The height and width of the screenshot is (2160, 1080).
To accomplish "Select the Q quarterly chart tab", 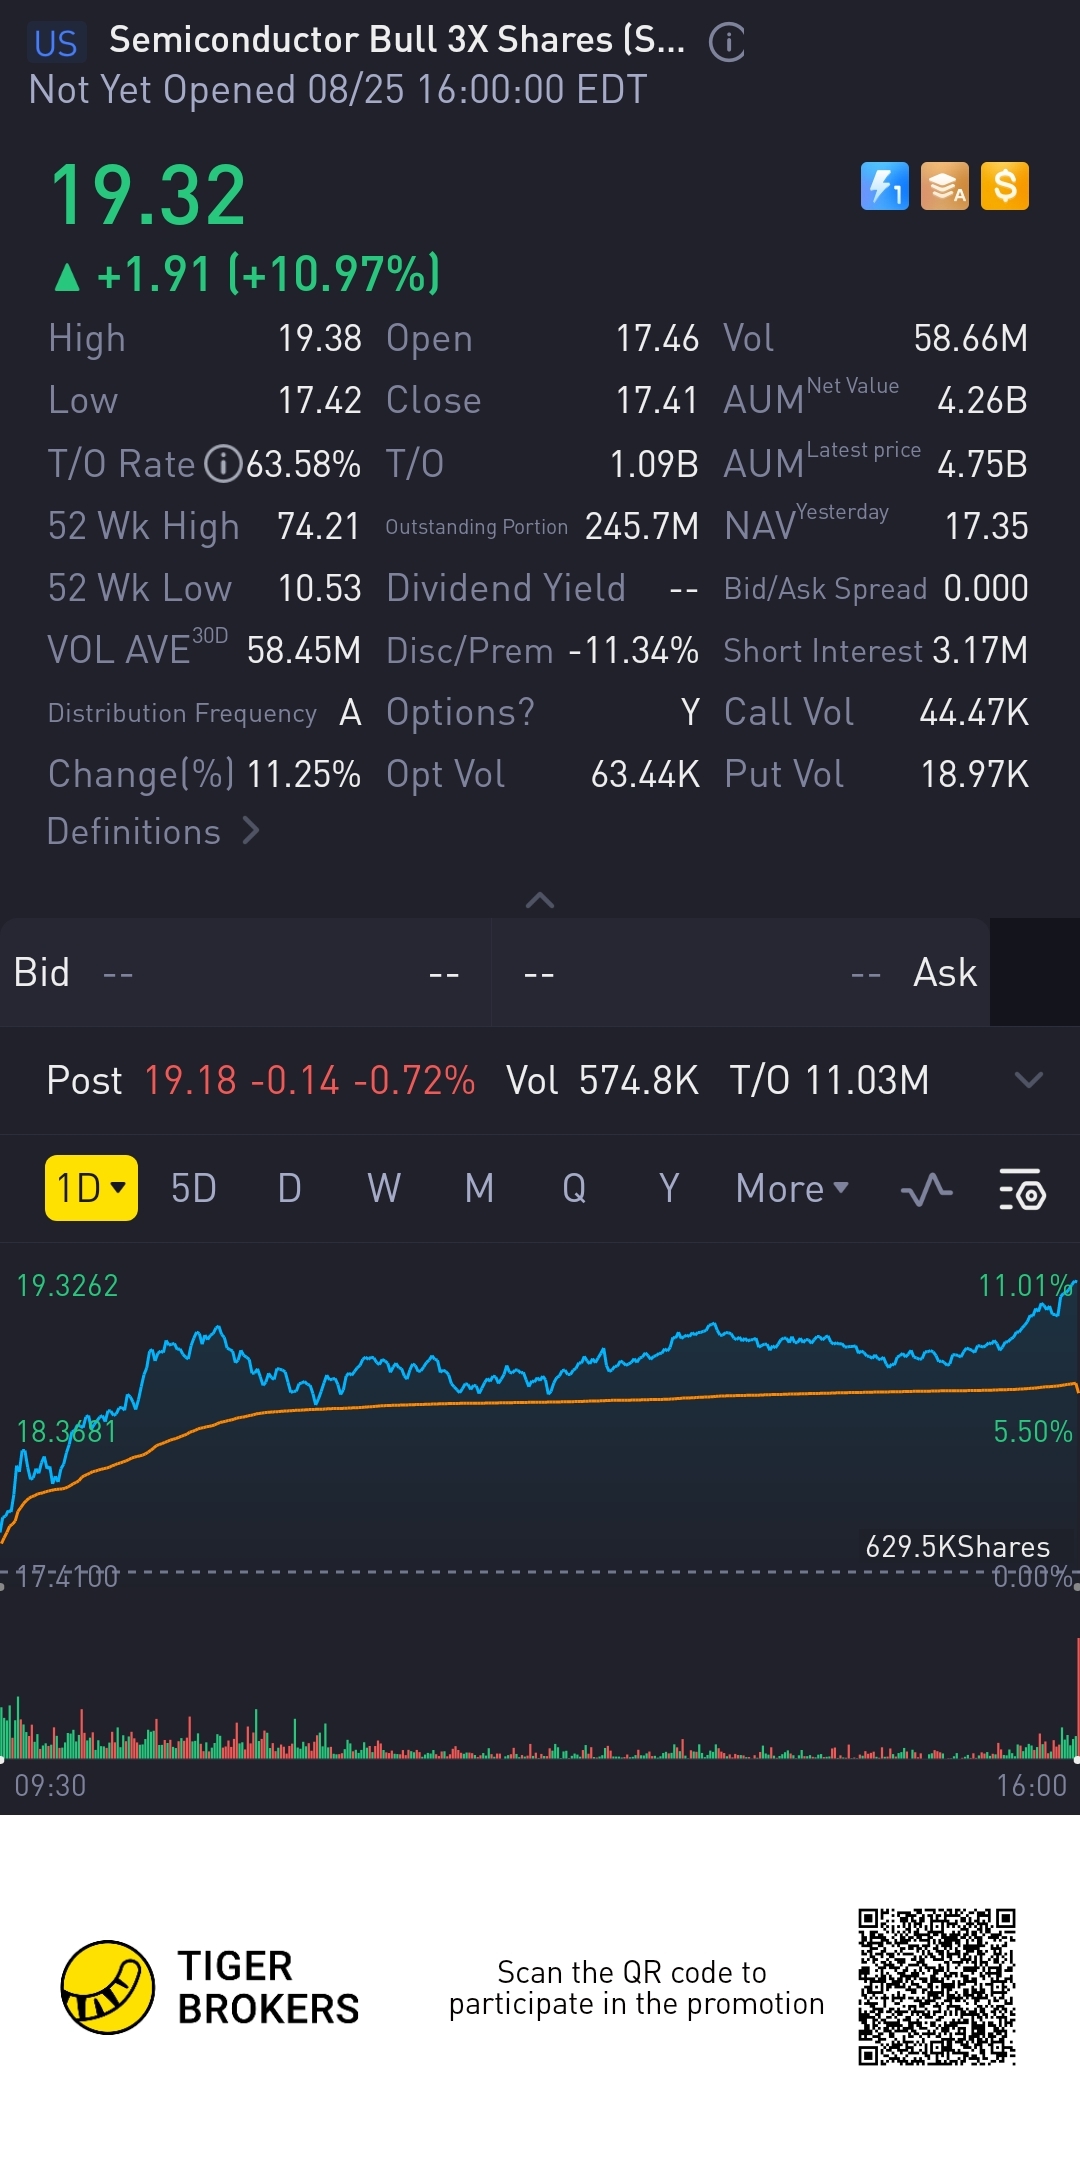I will tap(574, 1189).
